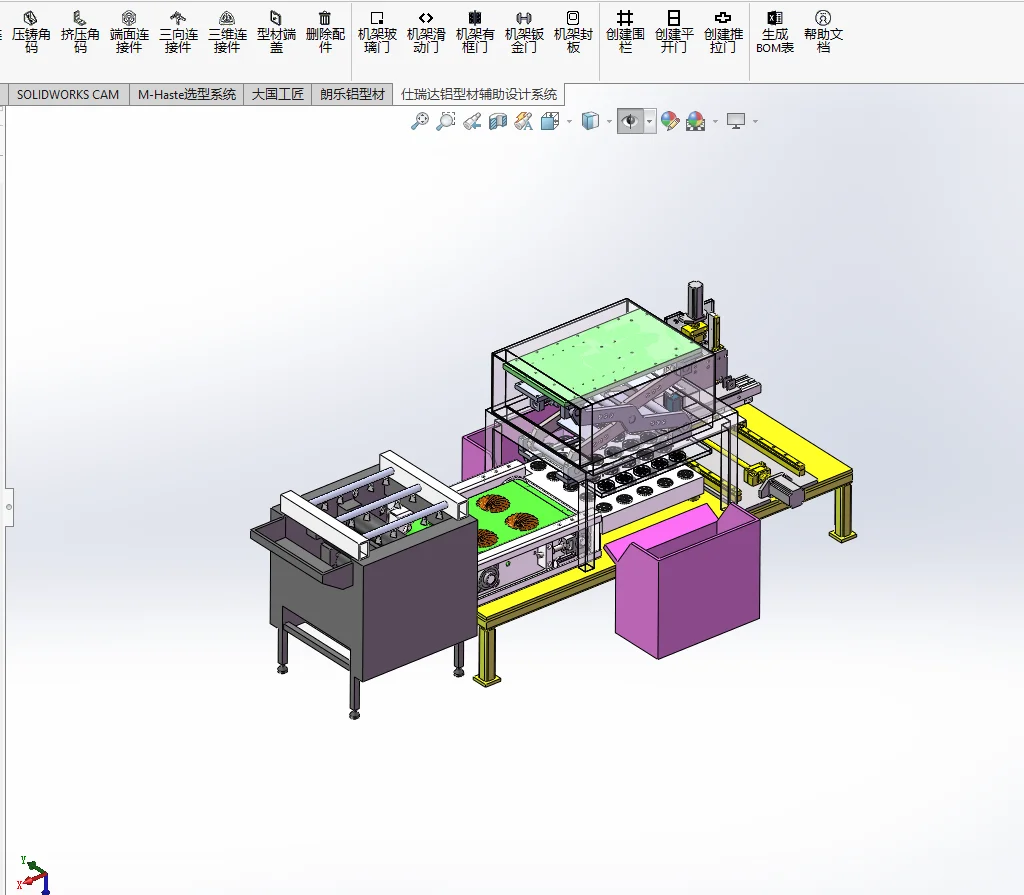Add a 三维连接件 connector
The height and width of the screenshot is (895, 1024).
227,31
